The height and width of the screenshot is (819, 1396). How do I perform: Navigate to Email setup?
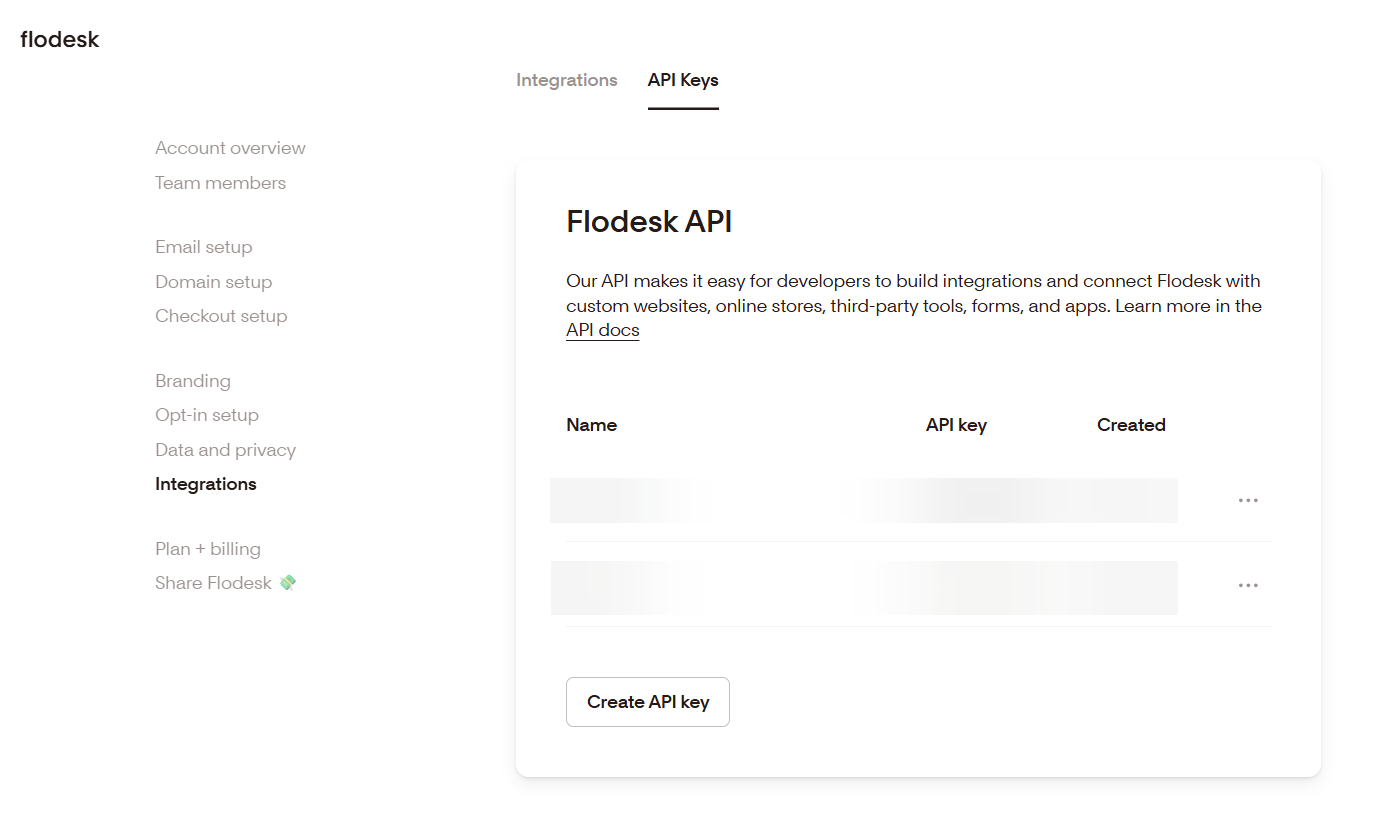pyautogui.click(x=203, y=247)
